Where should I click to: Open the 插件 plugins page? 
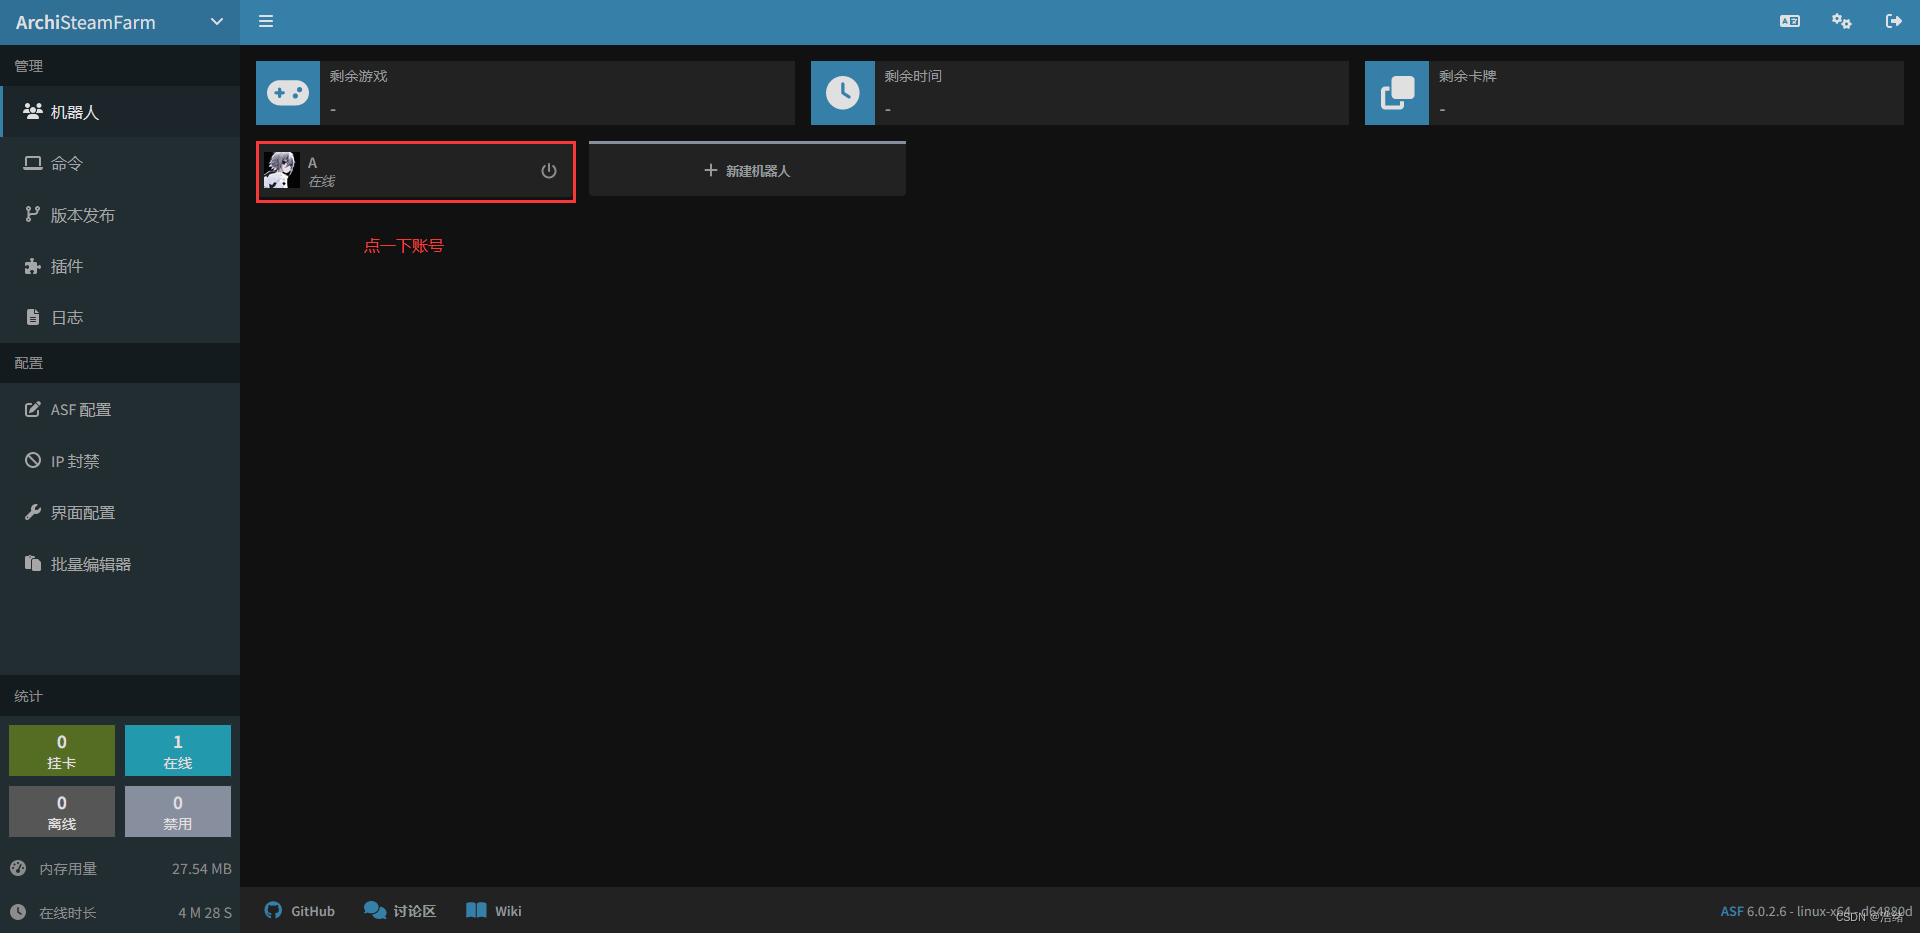67,266
